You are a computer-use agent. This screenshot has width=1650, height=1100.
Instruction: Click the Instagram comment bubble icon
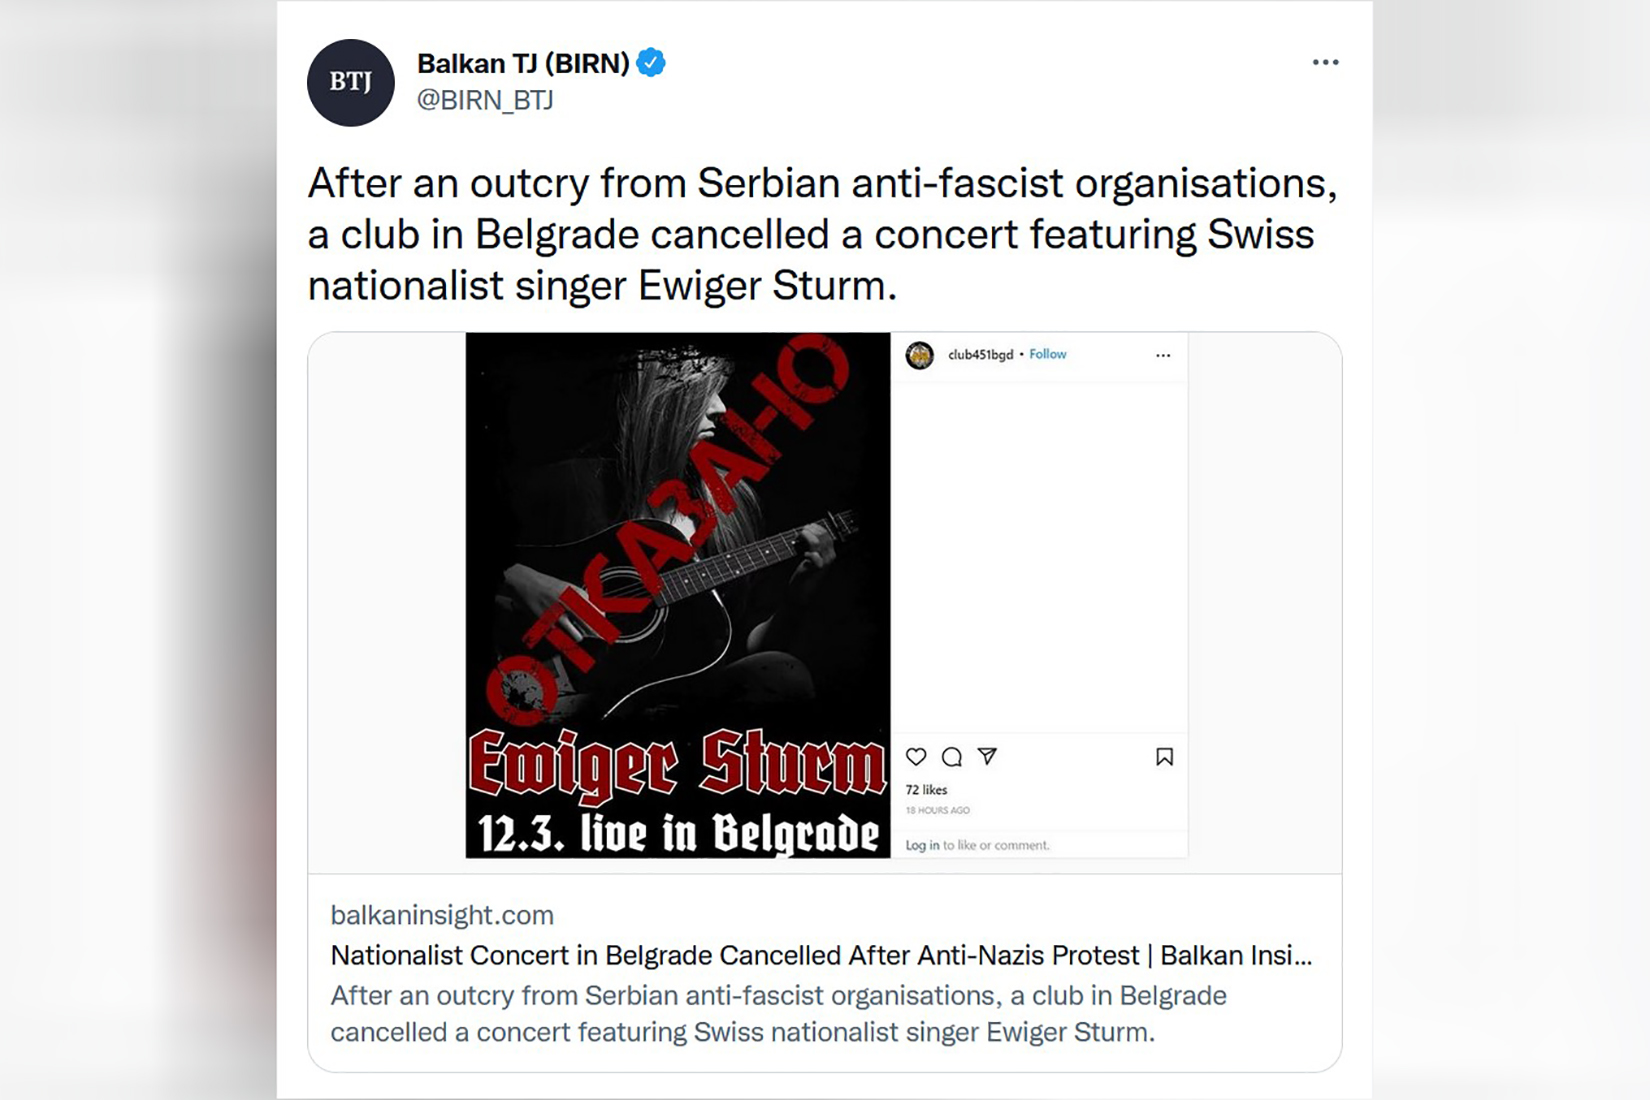pos(952,757)
